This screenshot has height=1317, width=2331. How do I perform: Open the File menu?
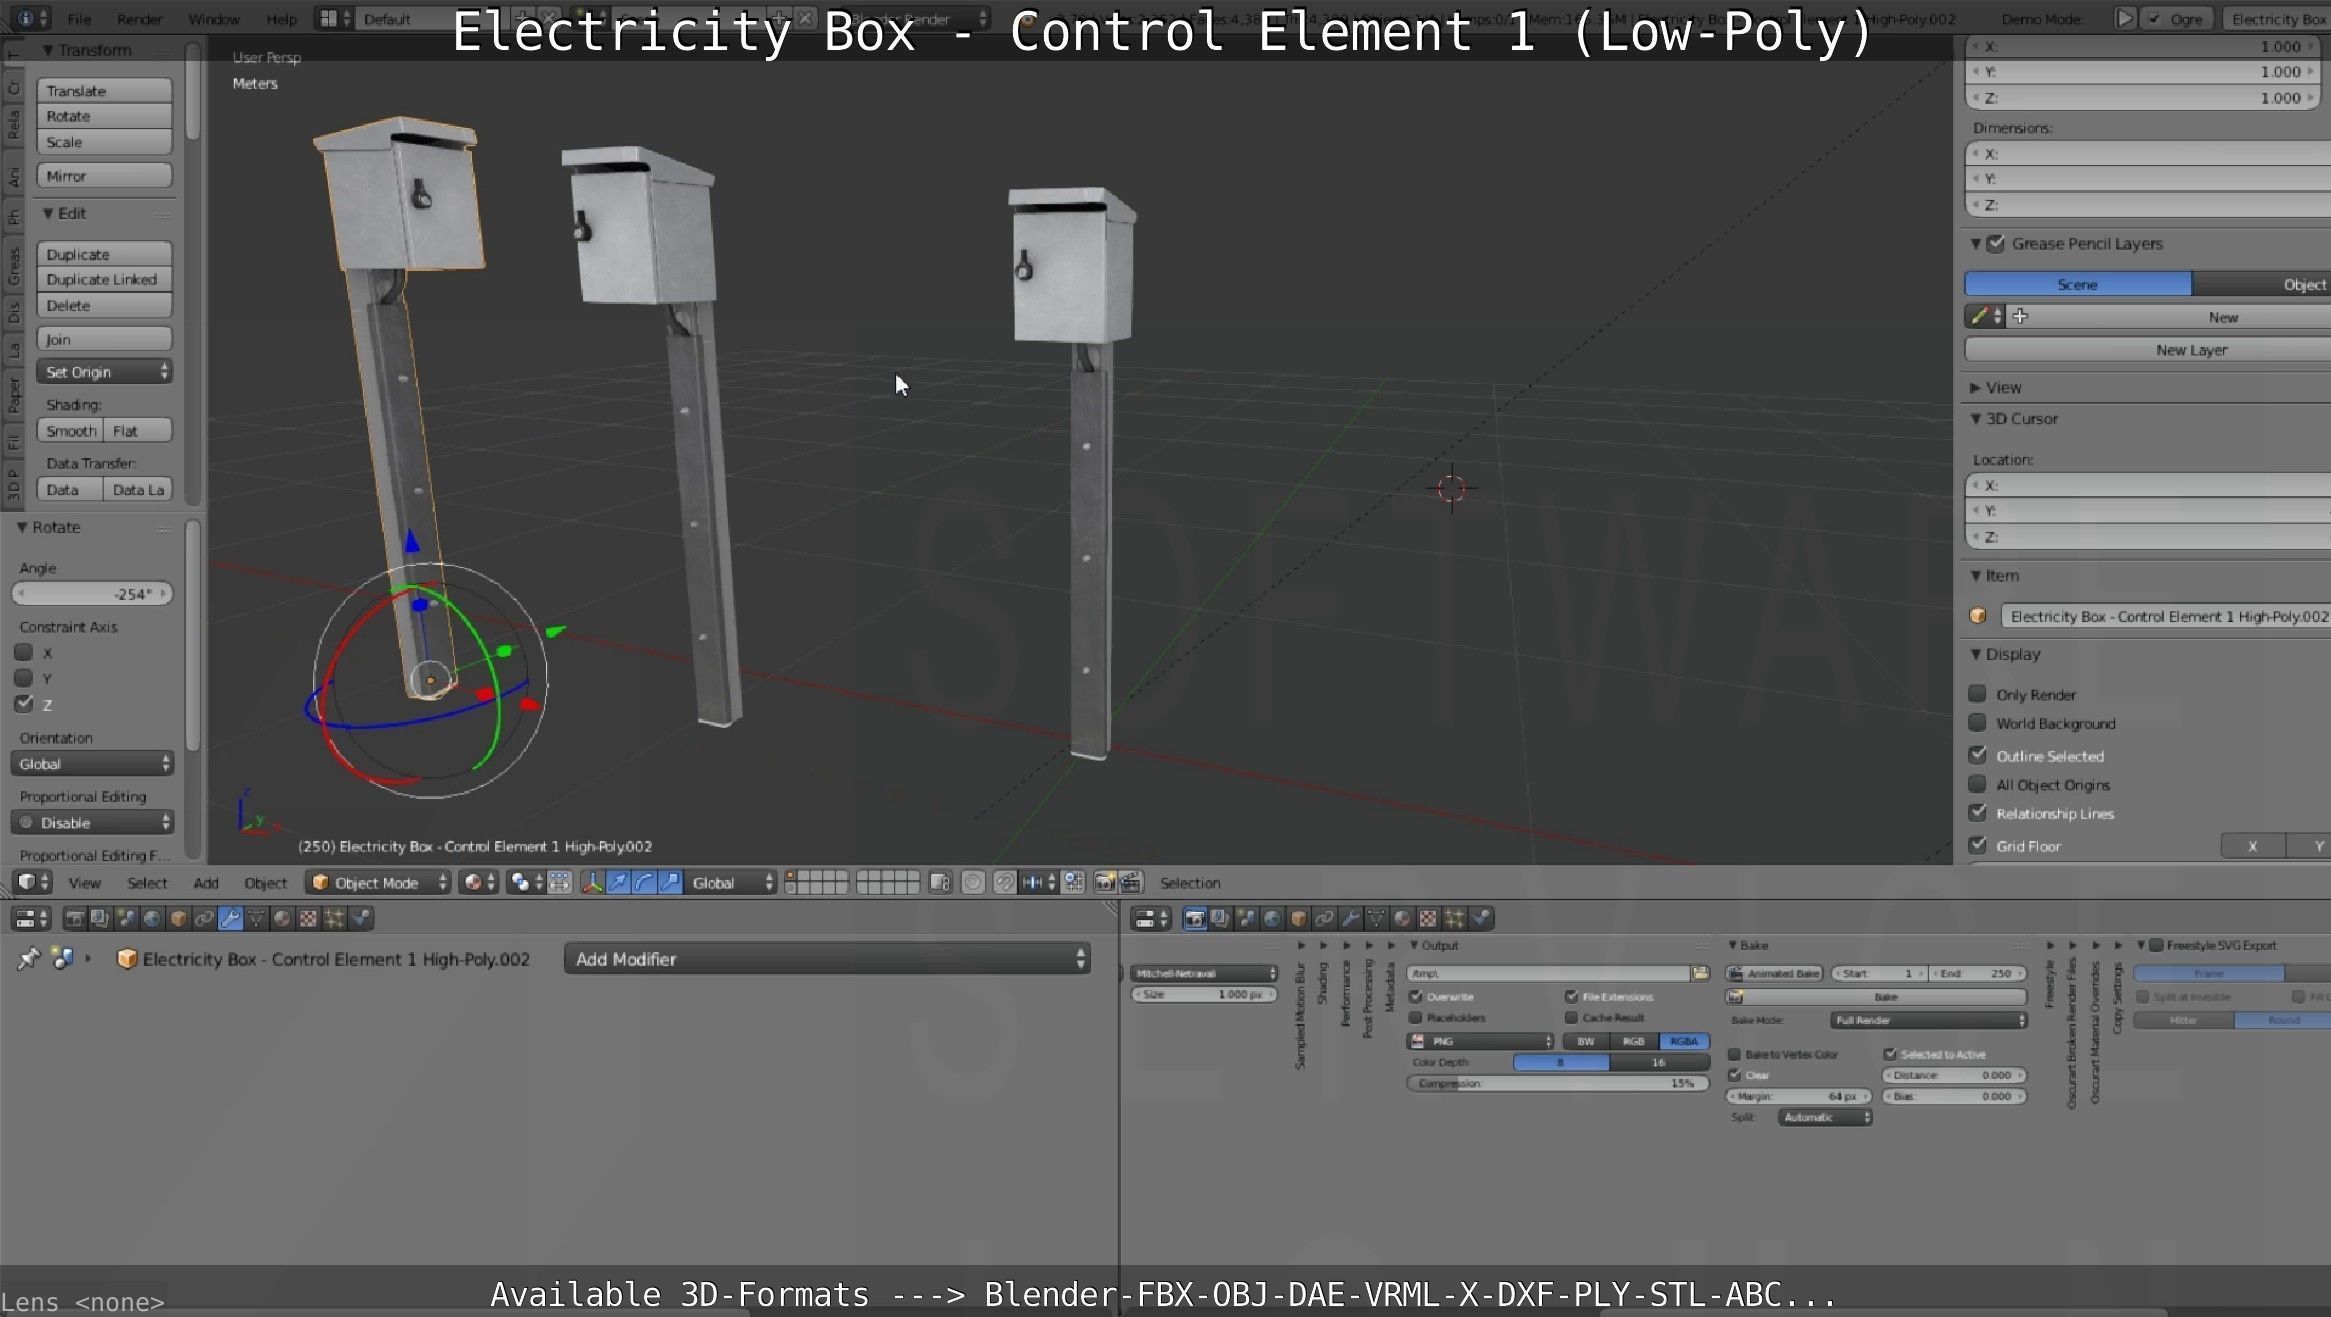click(79, 19)
